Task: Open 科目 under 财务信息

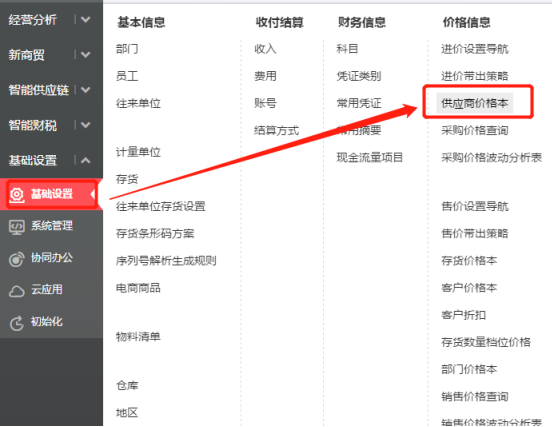Action: click(347, 49)
